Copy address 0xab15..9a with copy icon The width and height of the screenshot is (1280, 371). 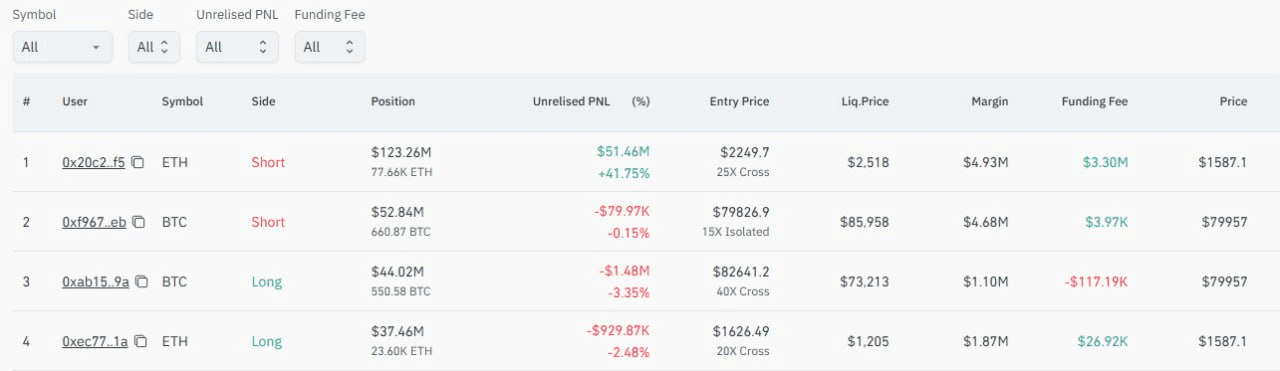[x=141, y=282]
